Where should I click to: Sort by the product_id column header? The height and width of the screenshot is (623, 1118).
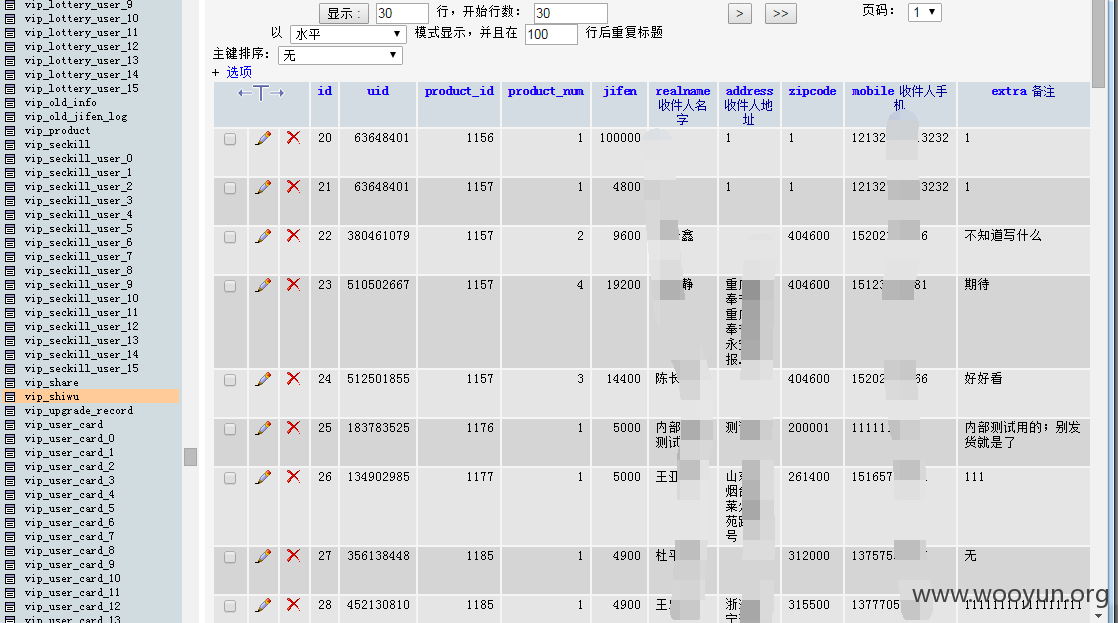coord(459,91)
